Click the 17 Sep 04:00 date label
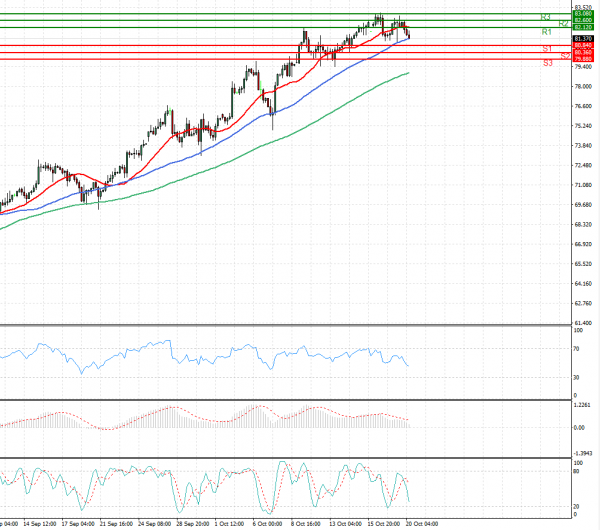This screenshot has height=530, width=600. tap(78, 523)
